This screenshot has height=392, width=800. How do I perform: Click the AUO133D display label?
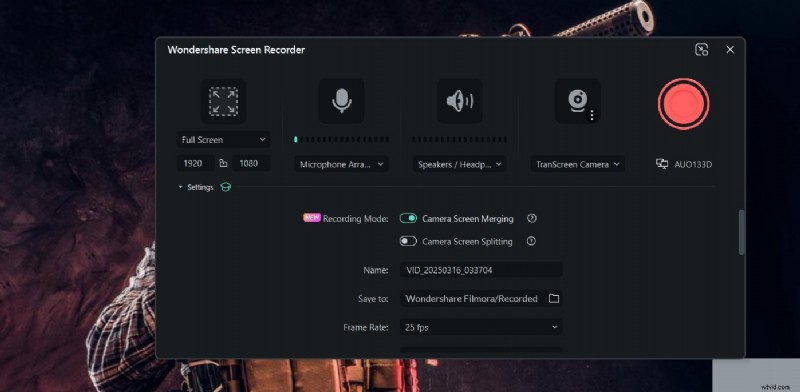[x=693, y=164]
